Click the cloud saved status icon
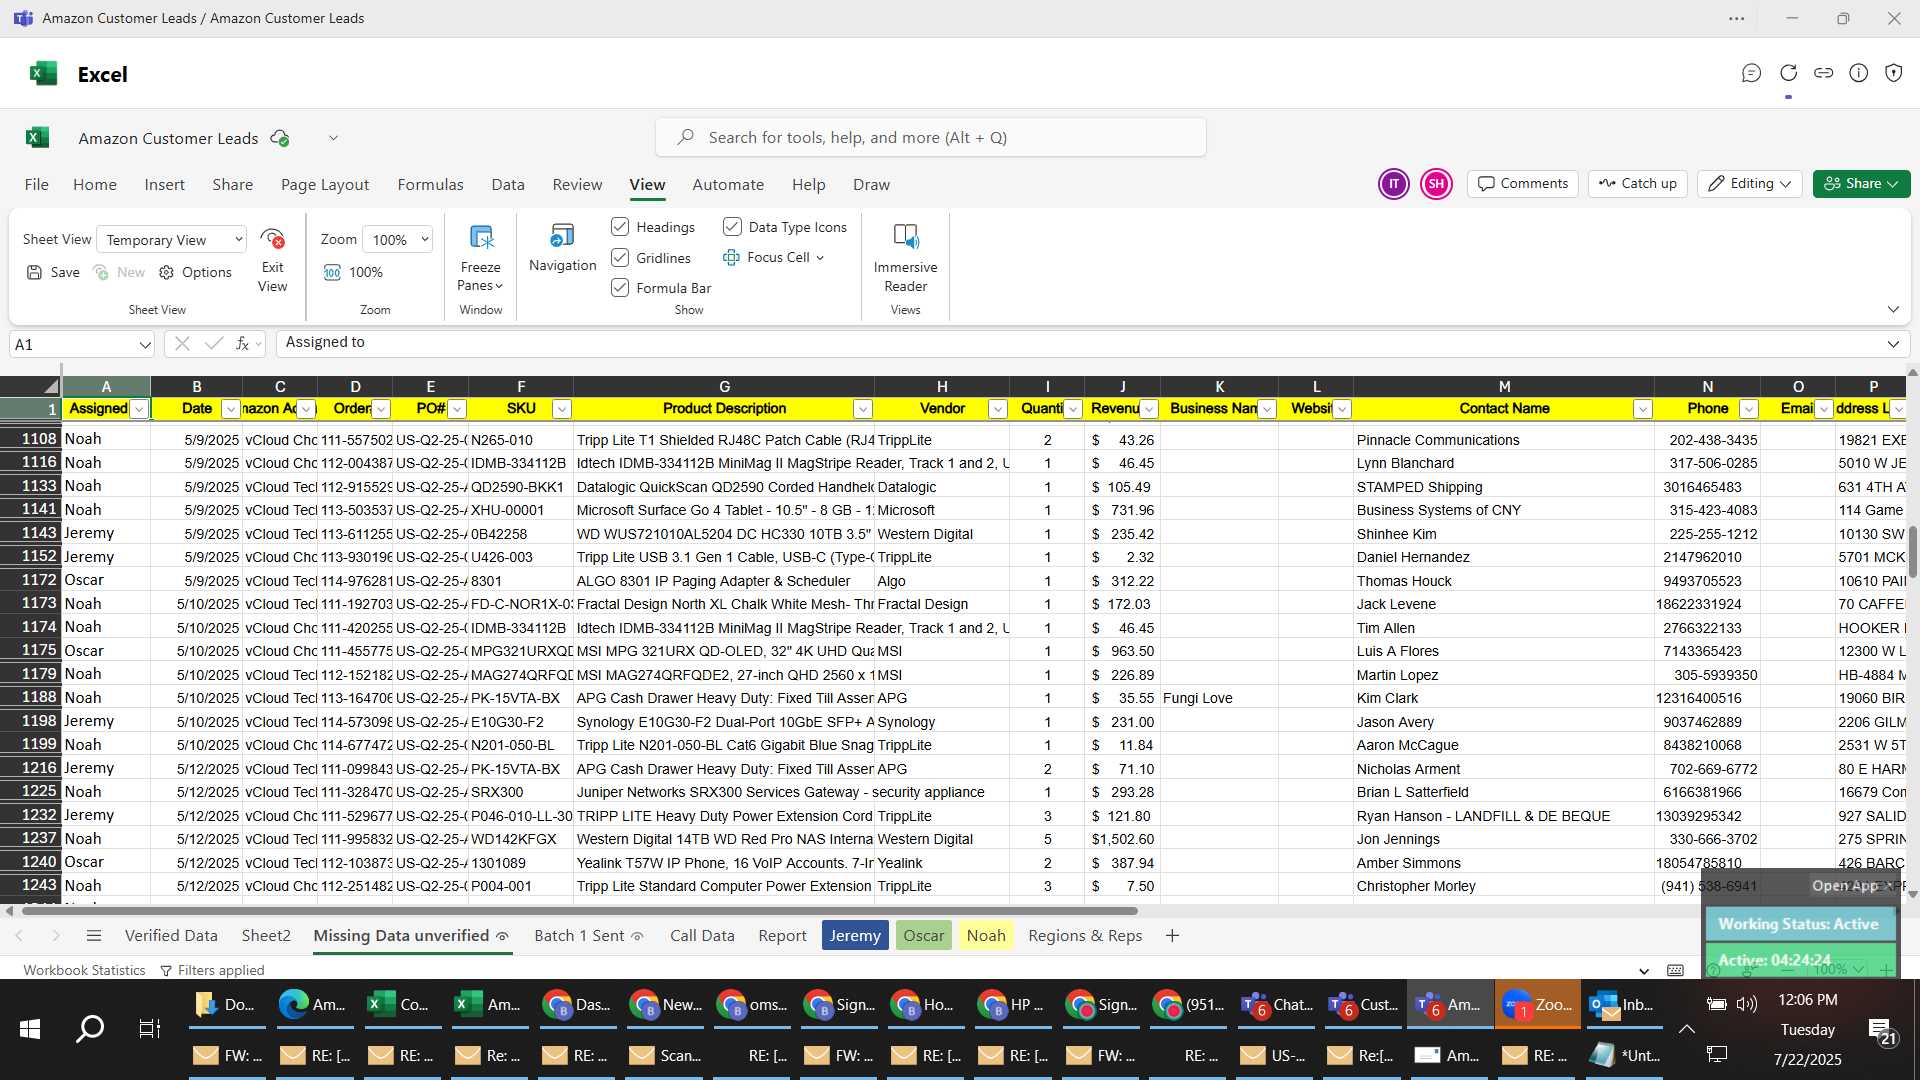This screenshot has width=1920, height=1080. click(280, 138)
